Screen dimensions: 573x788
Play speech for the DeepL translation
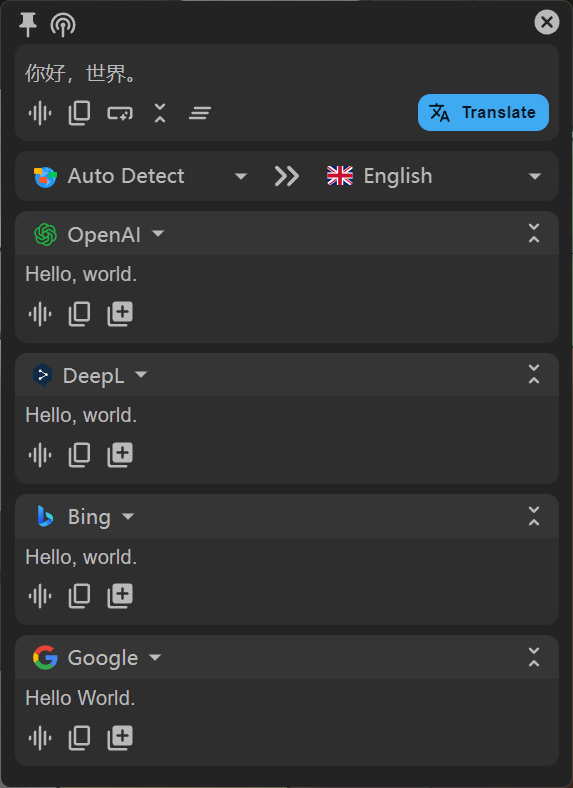[x=40, y=455]
